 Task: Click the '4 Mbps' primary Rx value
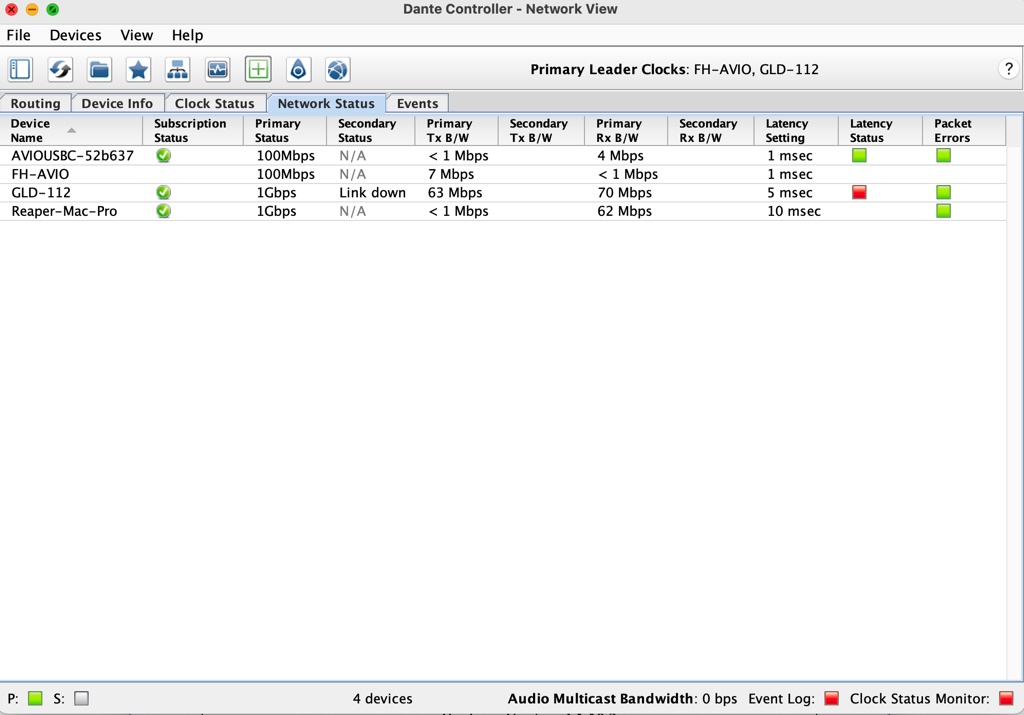pos(620,155)
